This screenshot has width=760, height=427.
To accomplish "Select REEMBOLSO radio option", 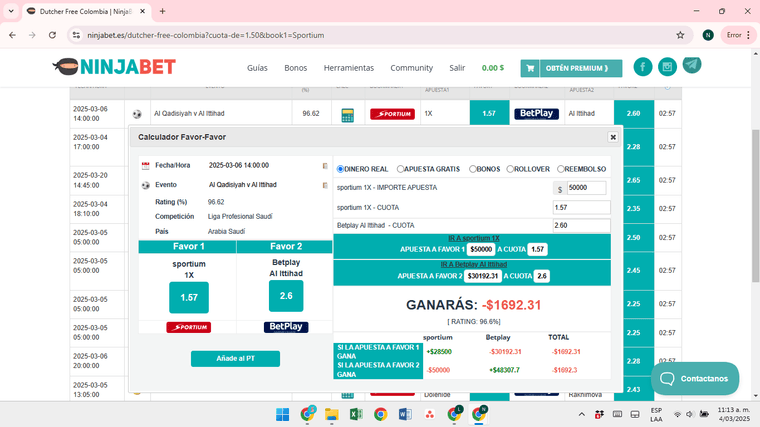I will tap(560, 169).
